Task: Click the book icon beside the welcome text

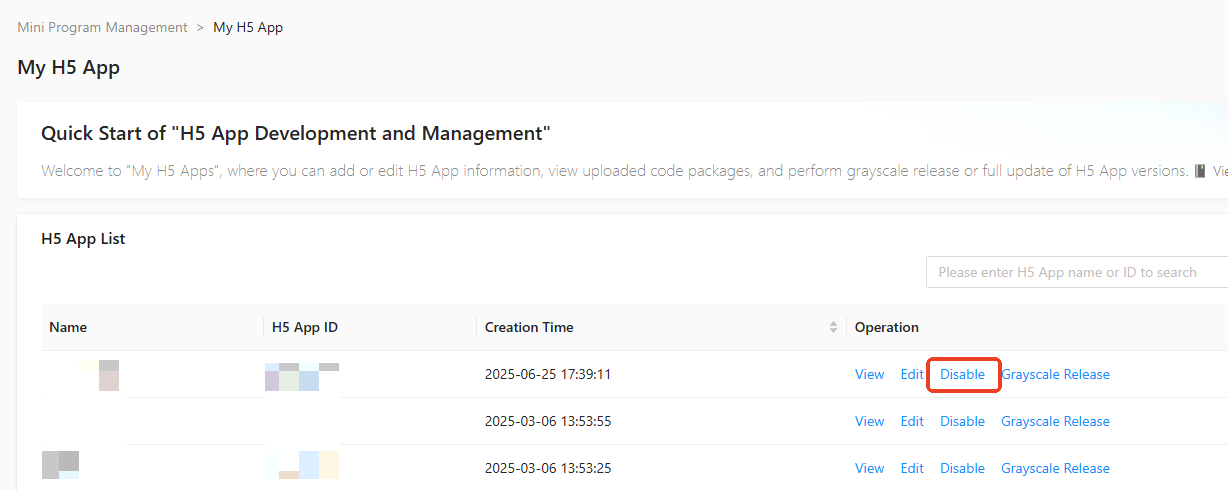Action: point(1200,171)
